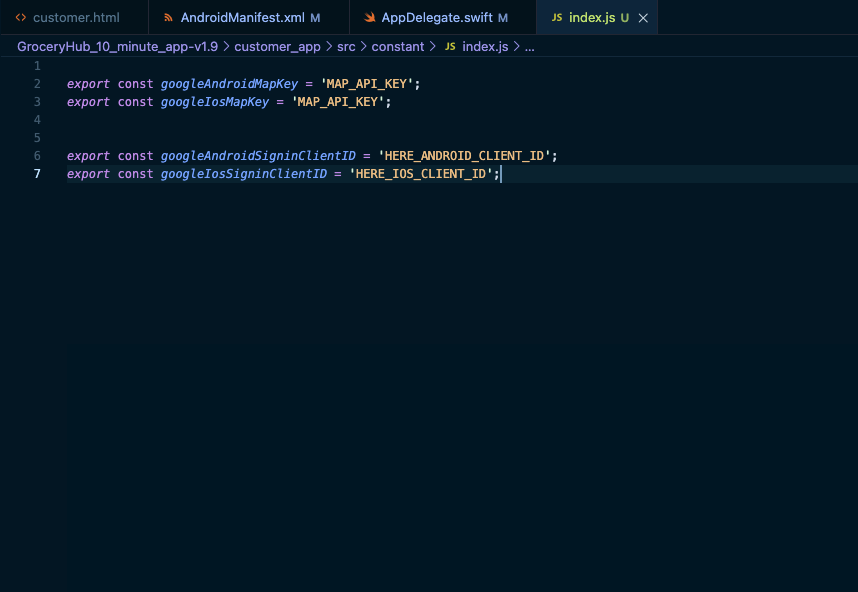Open the index.js breadcrumb segment
Viewport: 858px width, 592px height.
485,47
